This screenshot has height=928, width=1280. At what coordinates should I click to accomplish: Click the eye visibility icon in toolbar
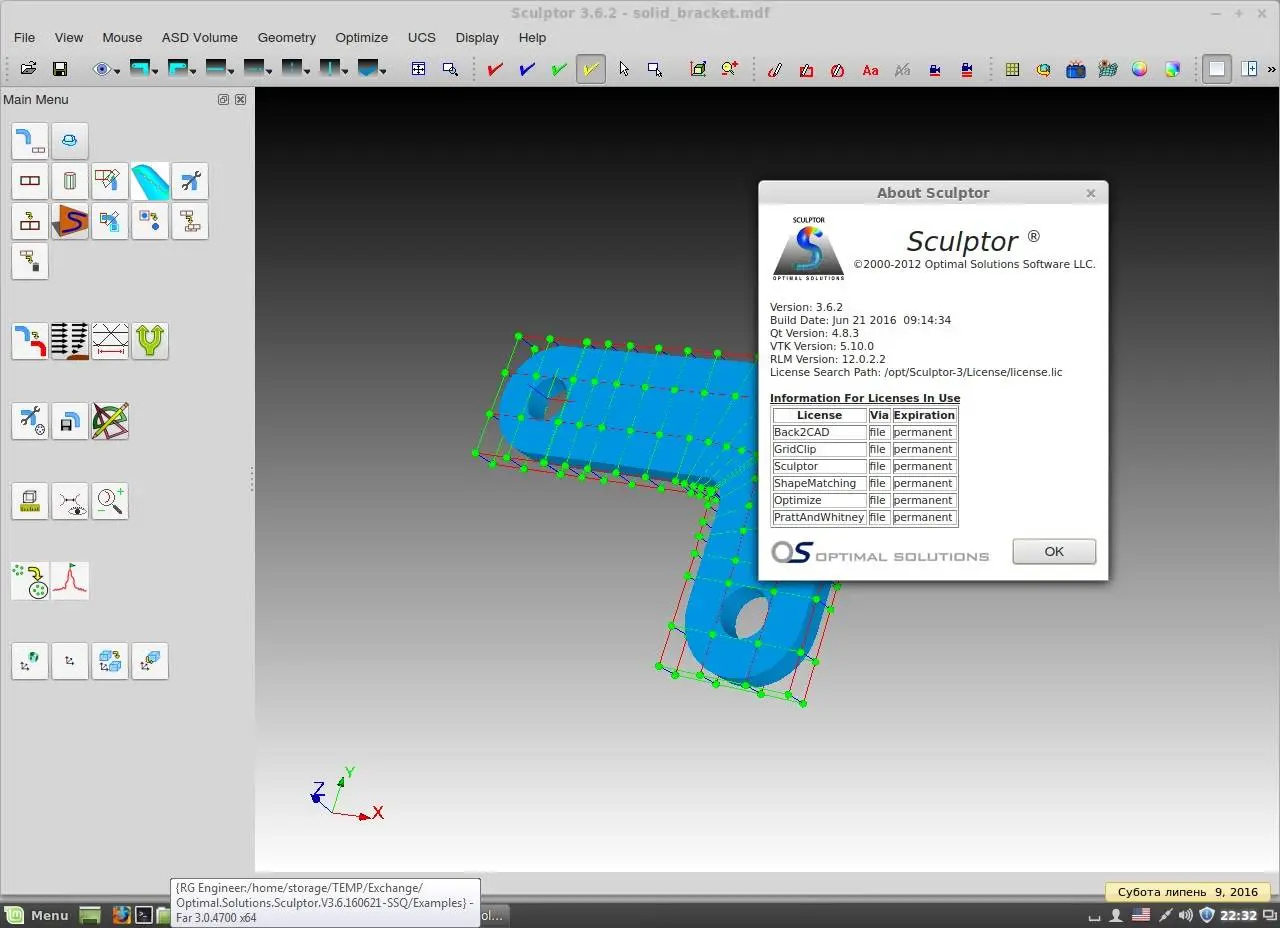[x=101, y=69]
